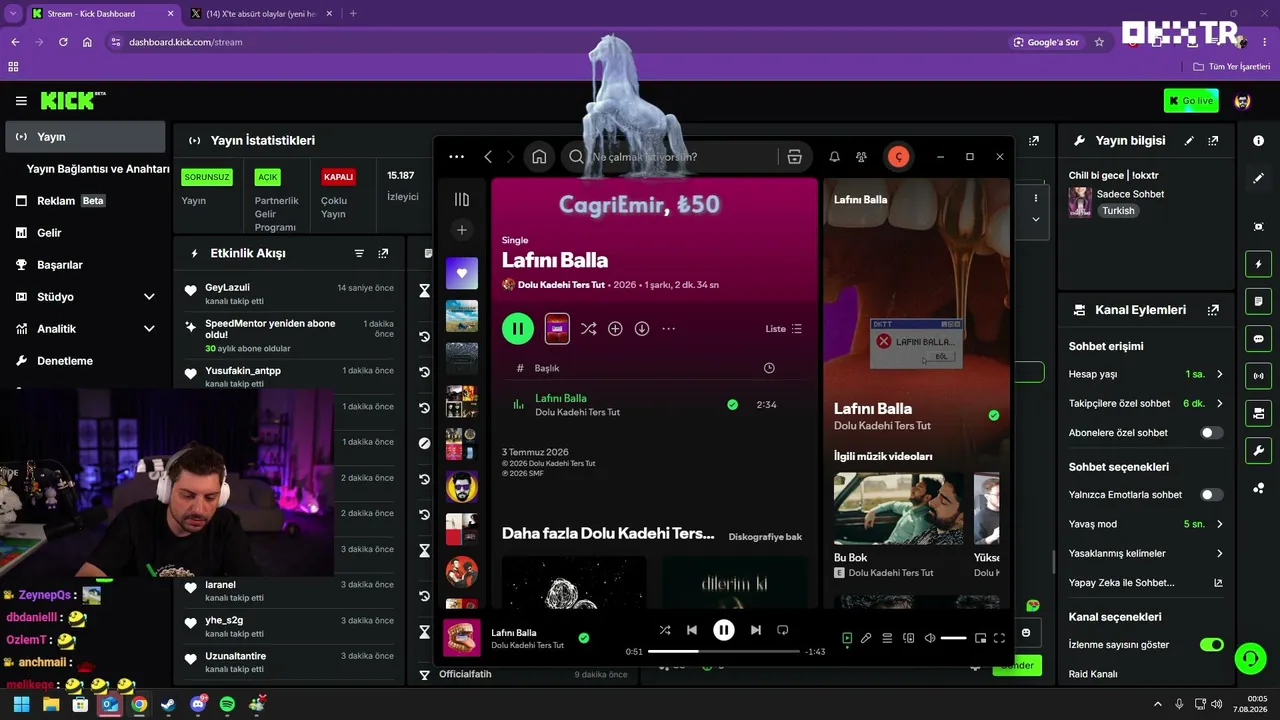
Task: Show lyrics with microphone icon
Action: (x=866, y=638)
